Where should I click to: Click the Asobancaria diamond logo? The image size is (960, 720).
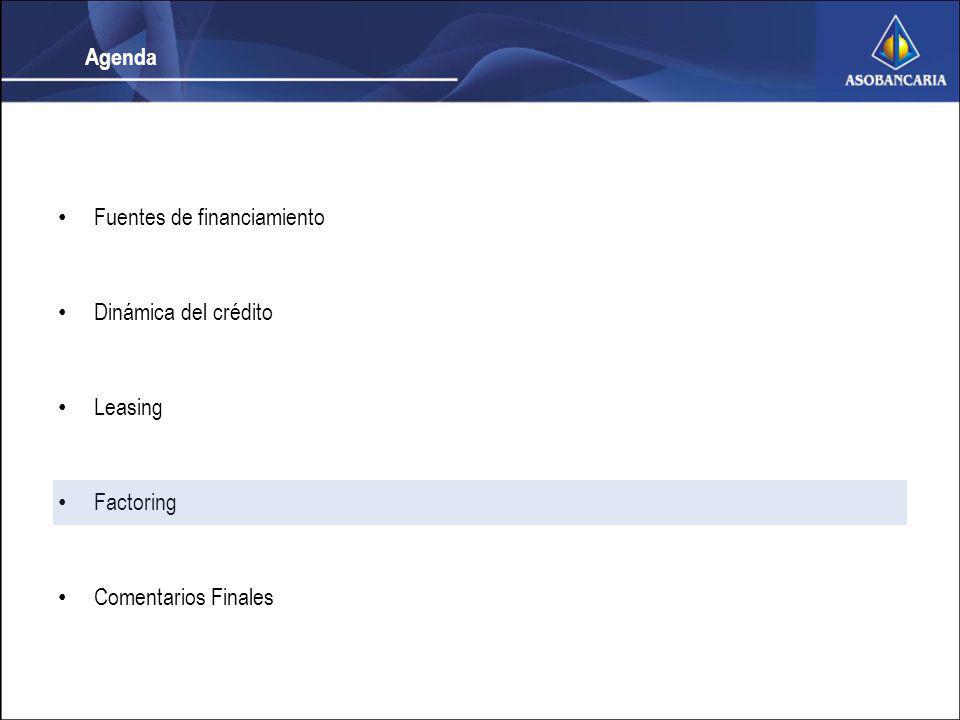click(895, 42)
